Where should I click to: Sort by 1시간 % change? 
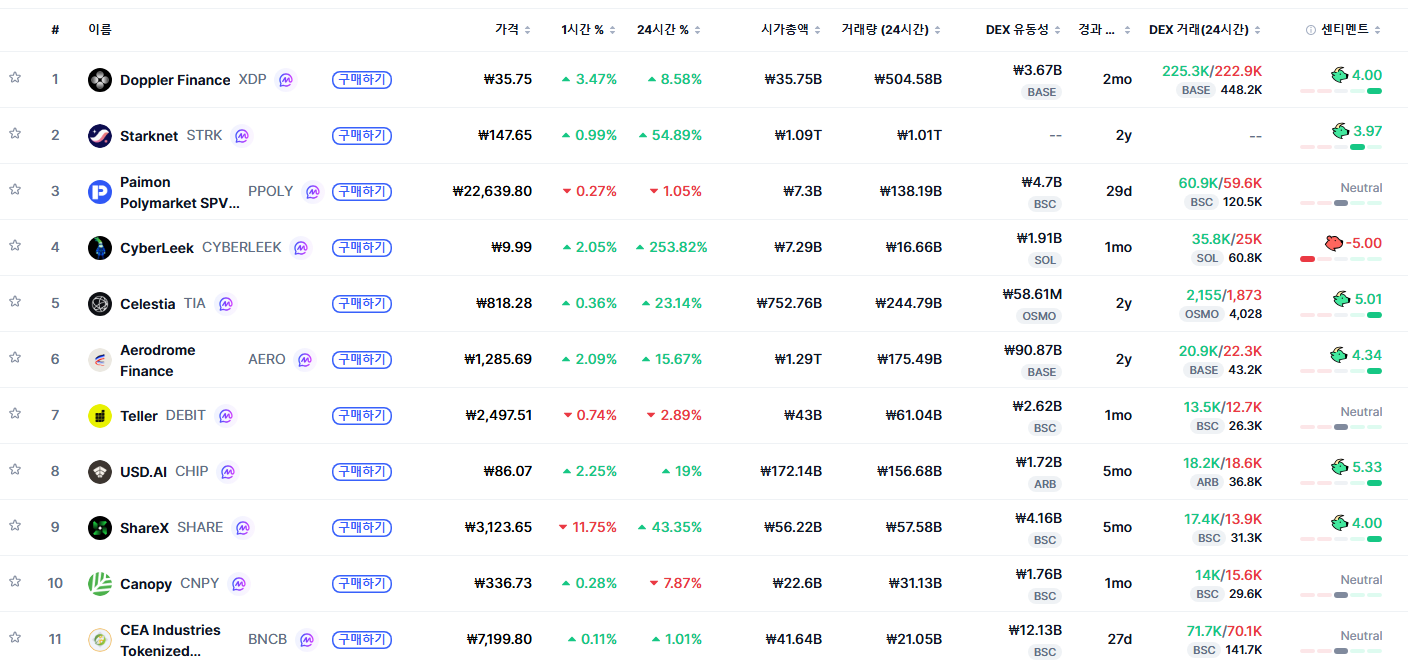click(x=589, y=30)
